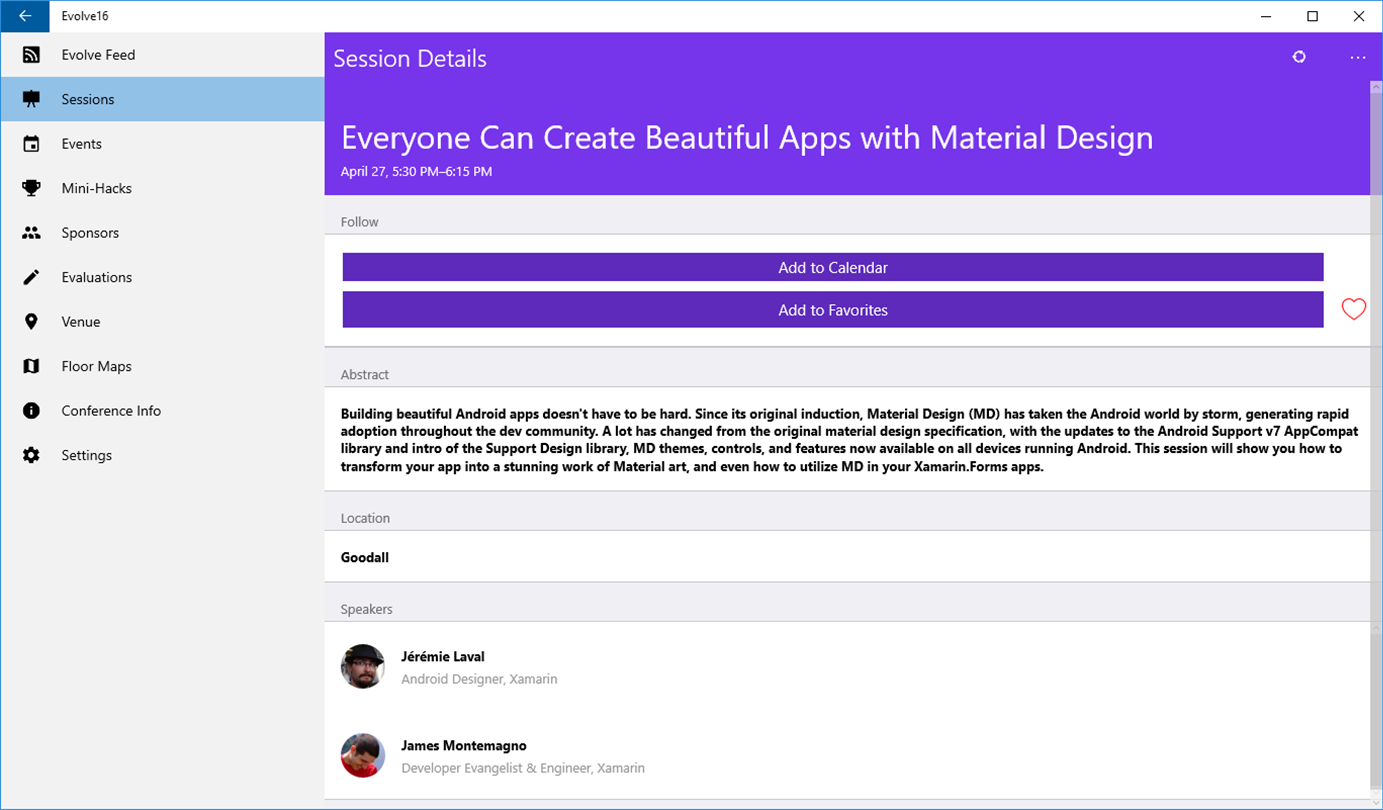The height and width of the screenshot is (810, 1383).
Task: Click the Mini-Hacks trophy icon
Action: point(31,188)
